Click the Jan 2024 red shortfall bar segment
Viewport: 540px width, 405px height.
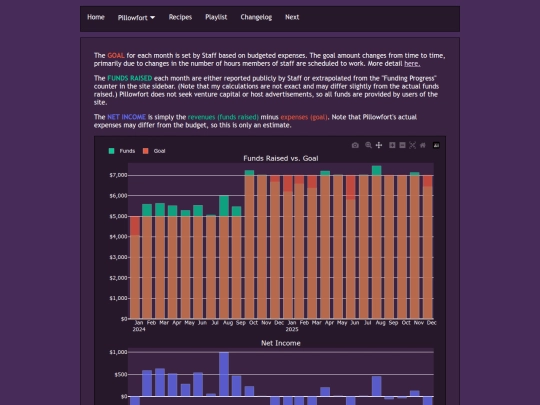(x=135, y=226)
